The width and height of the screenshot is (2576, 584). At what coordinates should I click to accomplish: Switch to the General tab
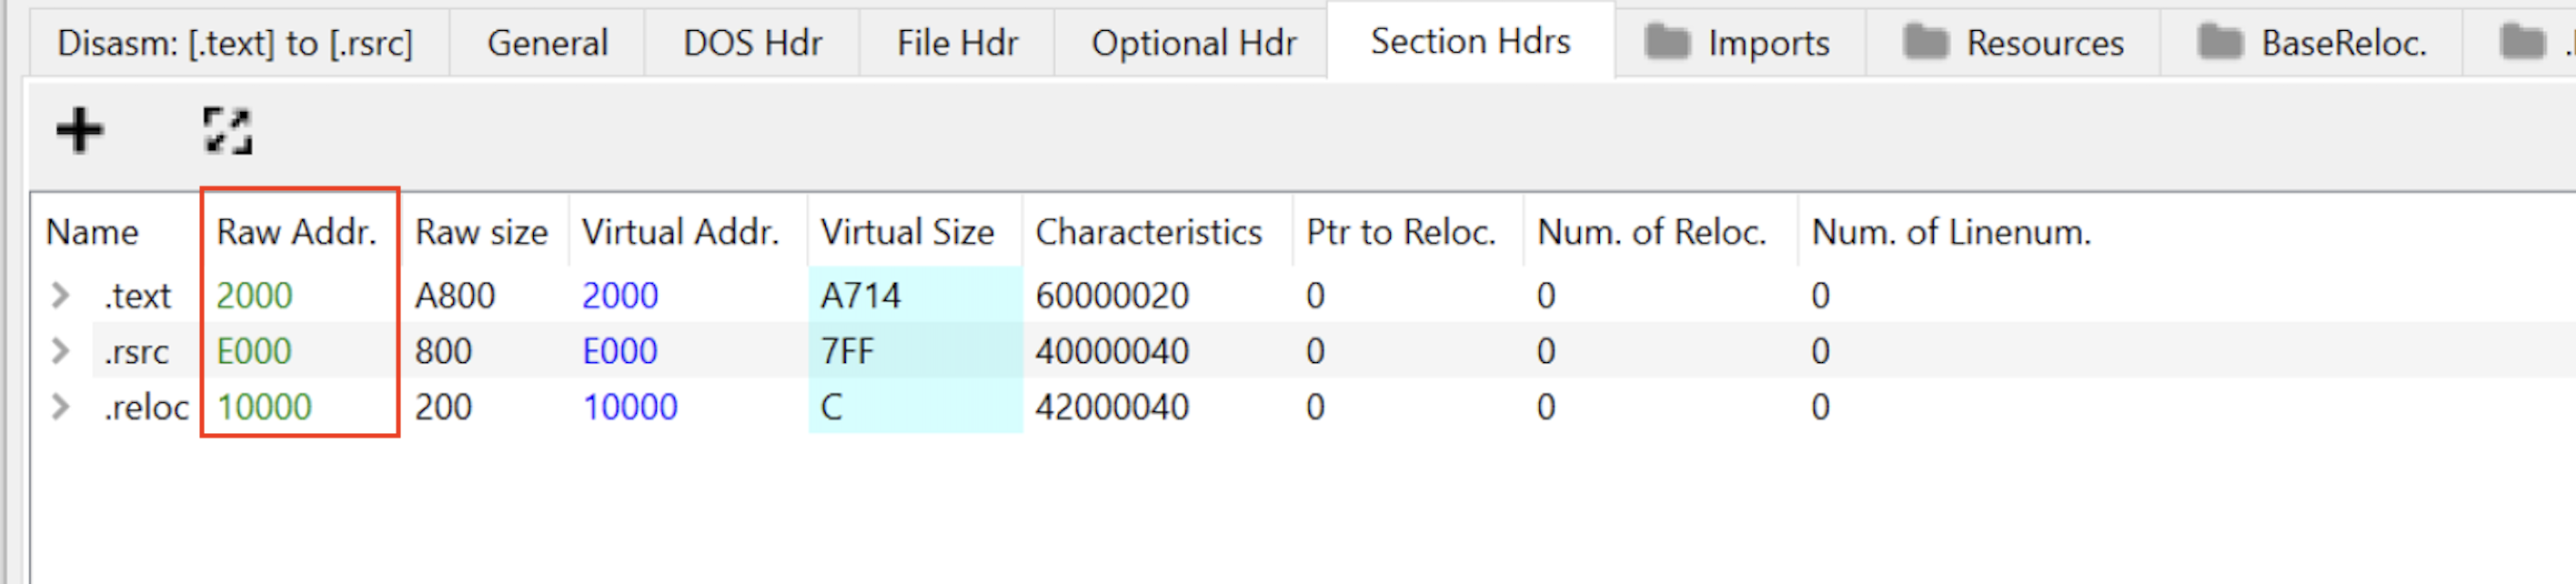pyautogui.click(x=547, y=43)
